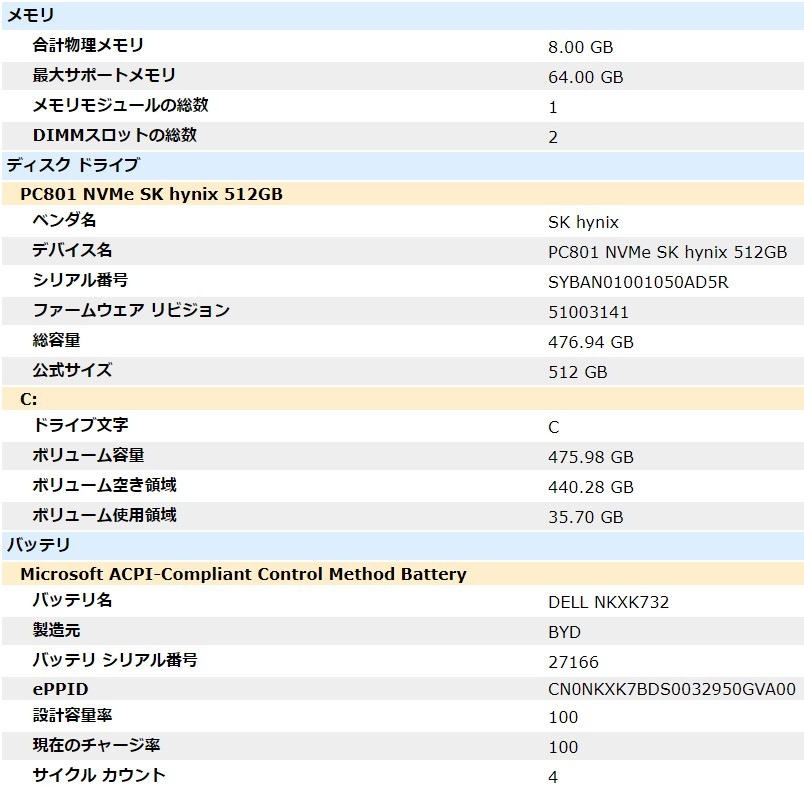The image size is (804, 786).
Task: Click the 100 value beside 現在のチャージ率
Action: coord(563,748)
